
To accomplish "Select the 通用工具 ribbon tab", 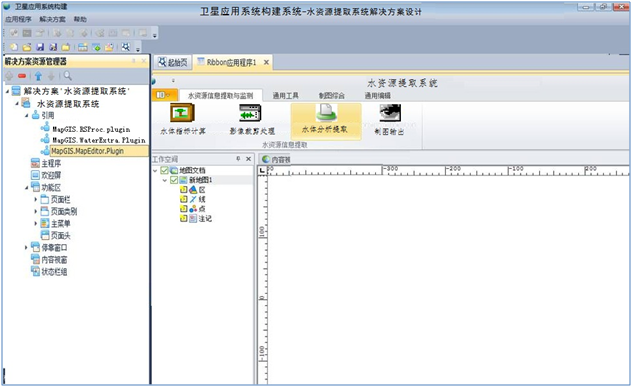I will pyautogui.click(x=285, y=96).
